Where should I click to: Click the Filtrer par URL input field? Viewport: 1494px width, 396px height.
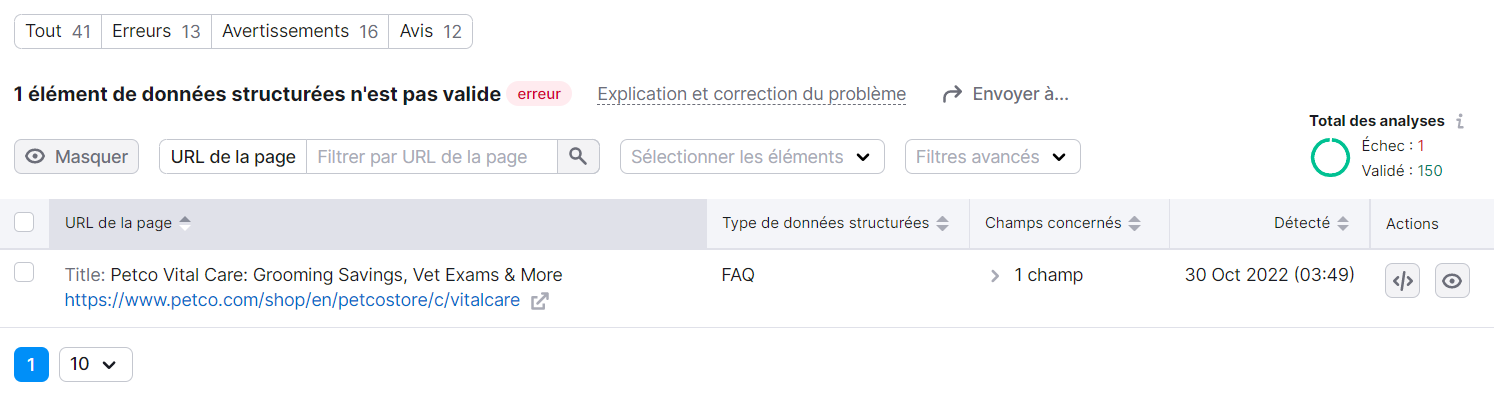coord(431,157)
